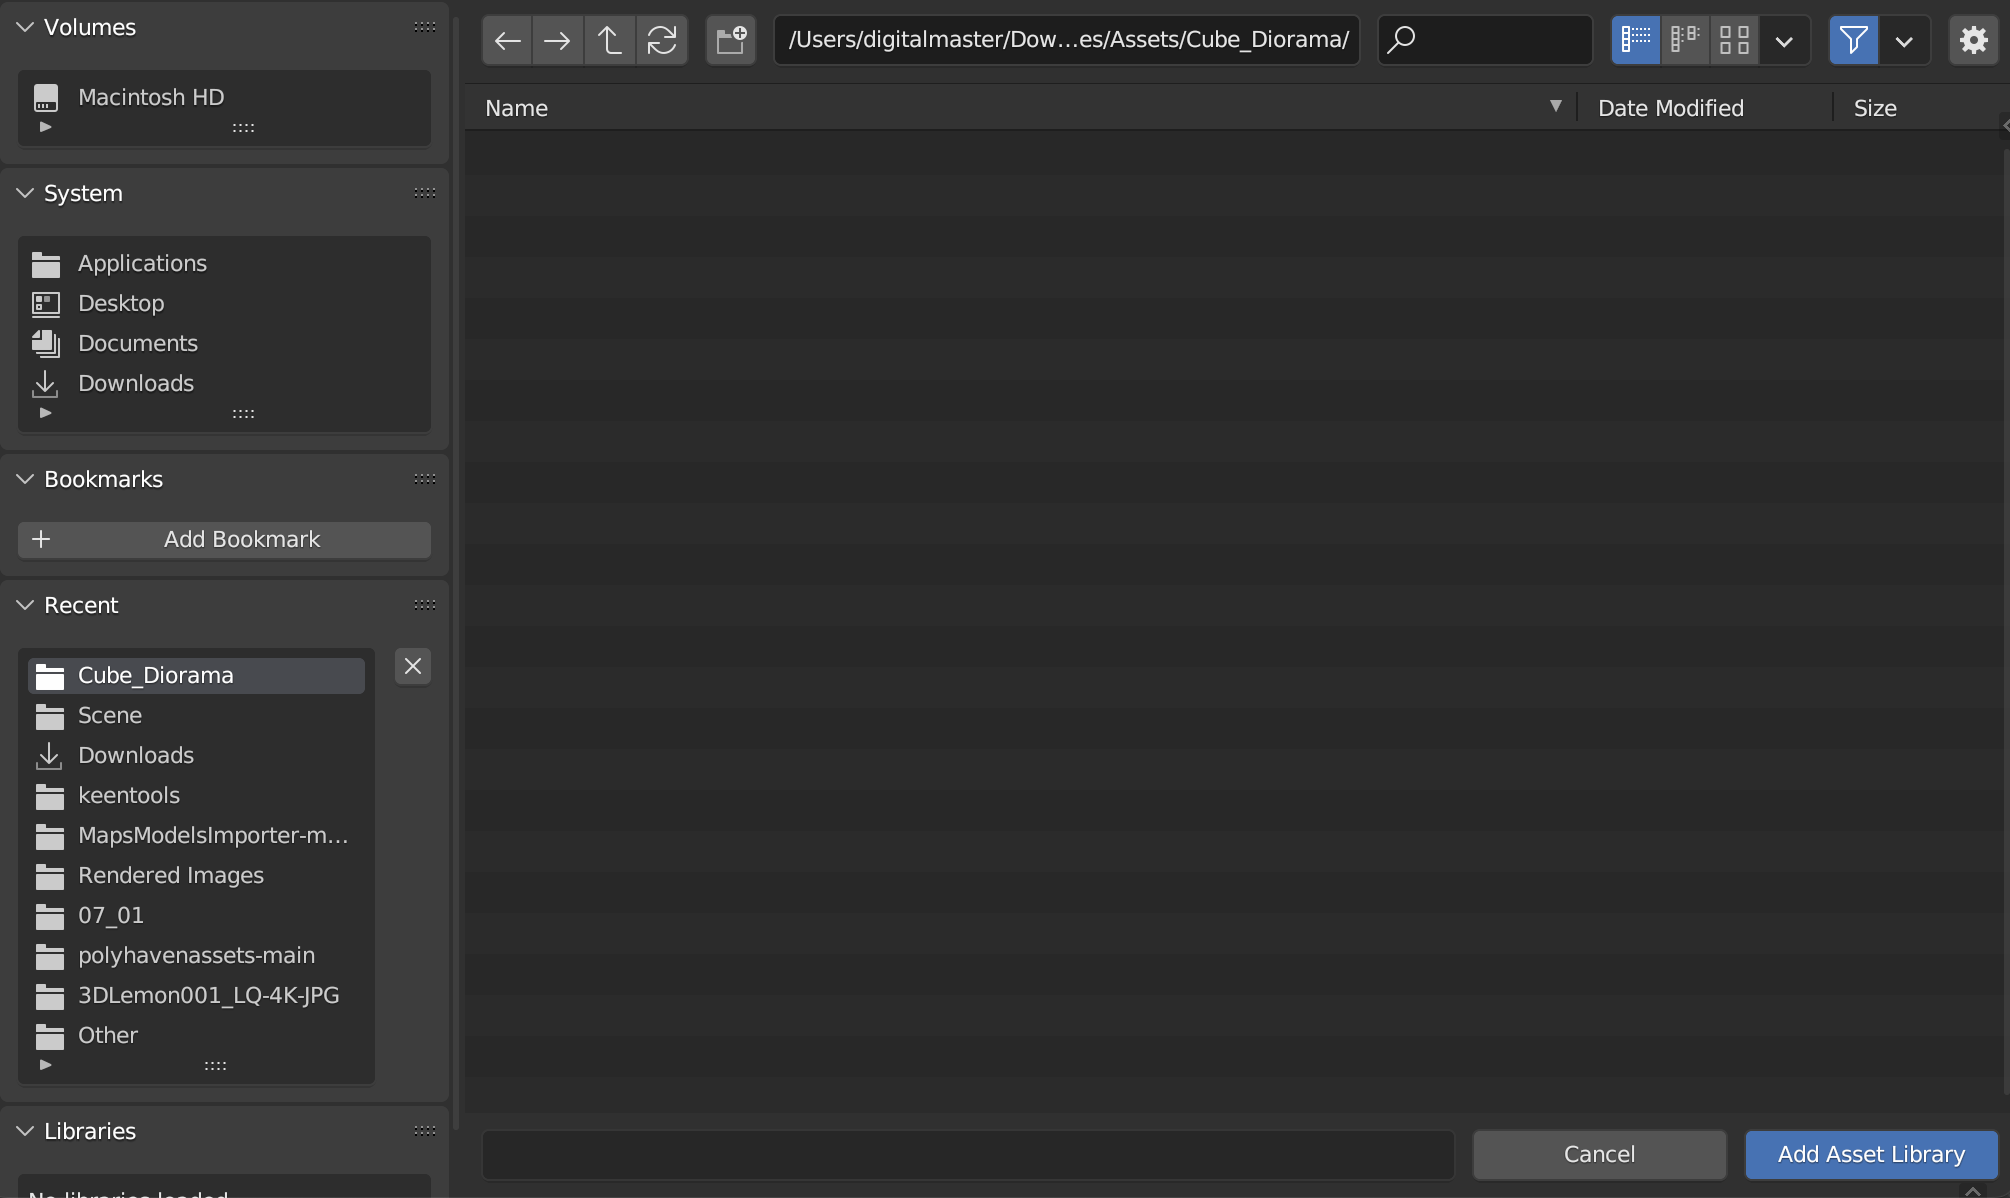Image resolution: width=2010 pixels, height=1198 pixels.
Task: Go up to the parent directory
Action: click(x=609, y=40)
